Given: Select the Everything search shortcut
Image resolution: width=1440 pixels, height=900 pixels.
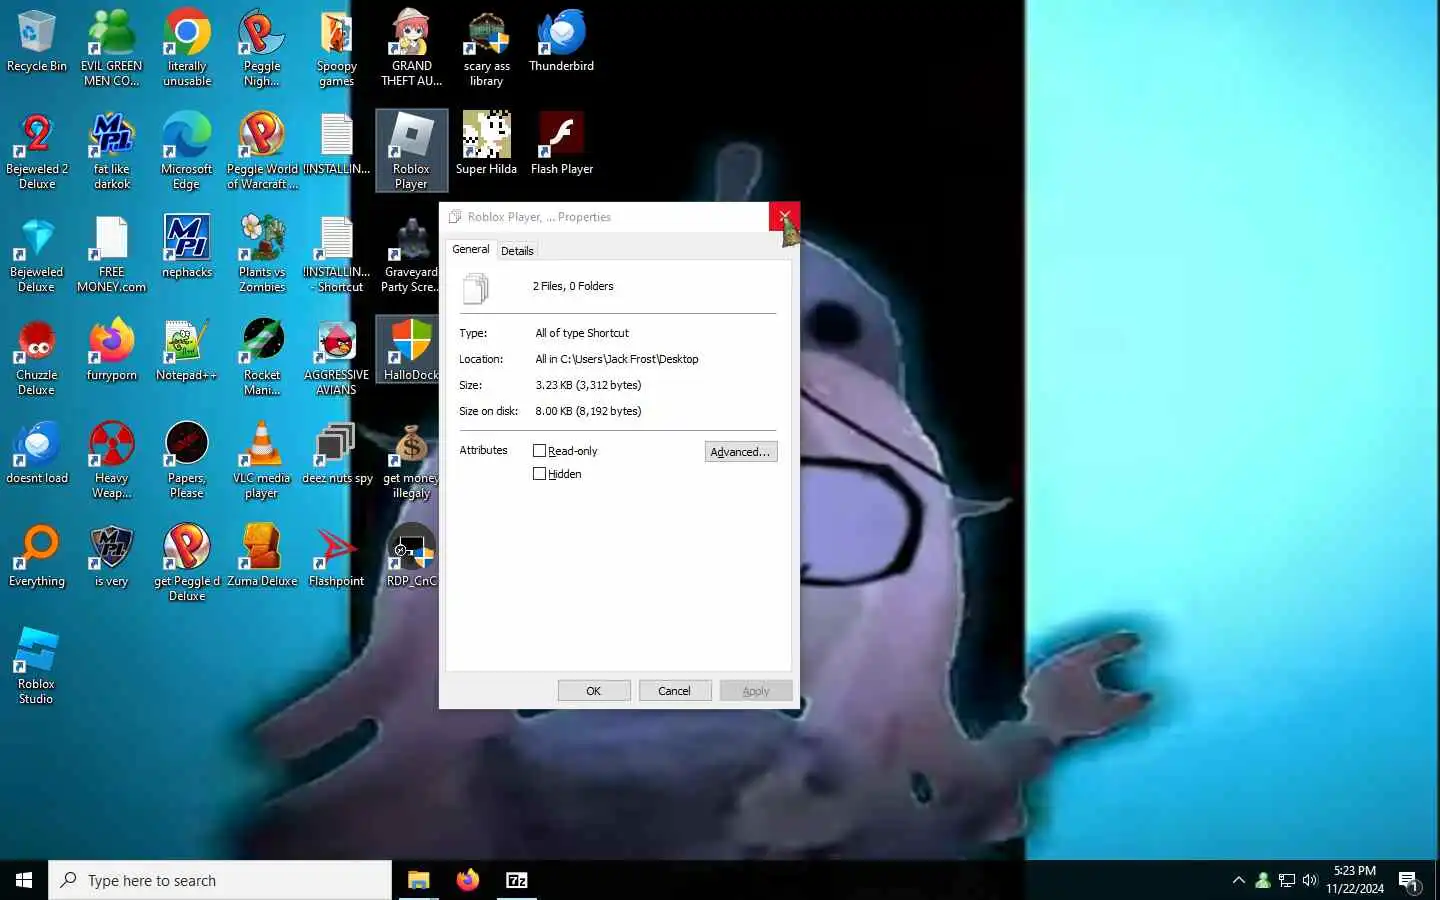Looking at the screenshot, I should [37, 556].
